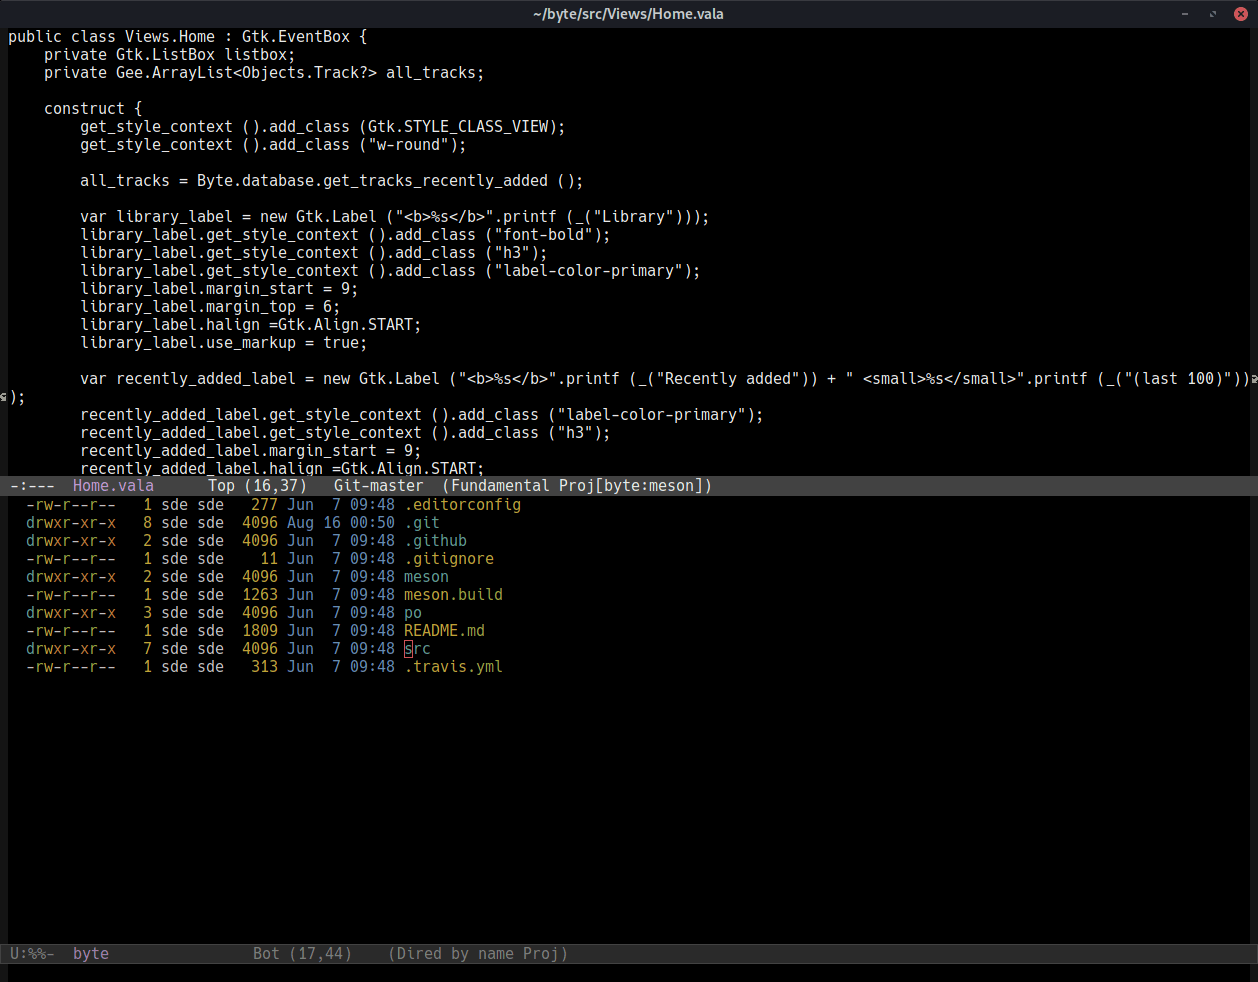Open the po directory entry
Screen dimensions: 1258x982
point(413,613)
